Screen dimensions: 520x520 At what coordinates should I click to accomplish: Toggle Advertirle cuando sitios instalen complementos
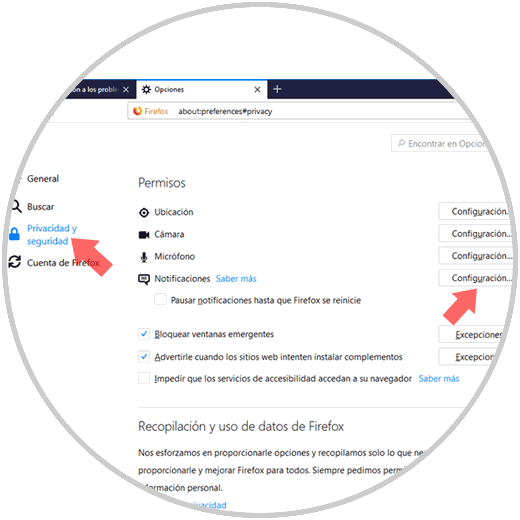point(144,356)
